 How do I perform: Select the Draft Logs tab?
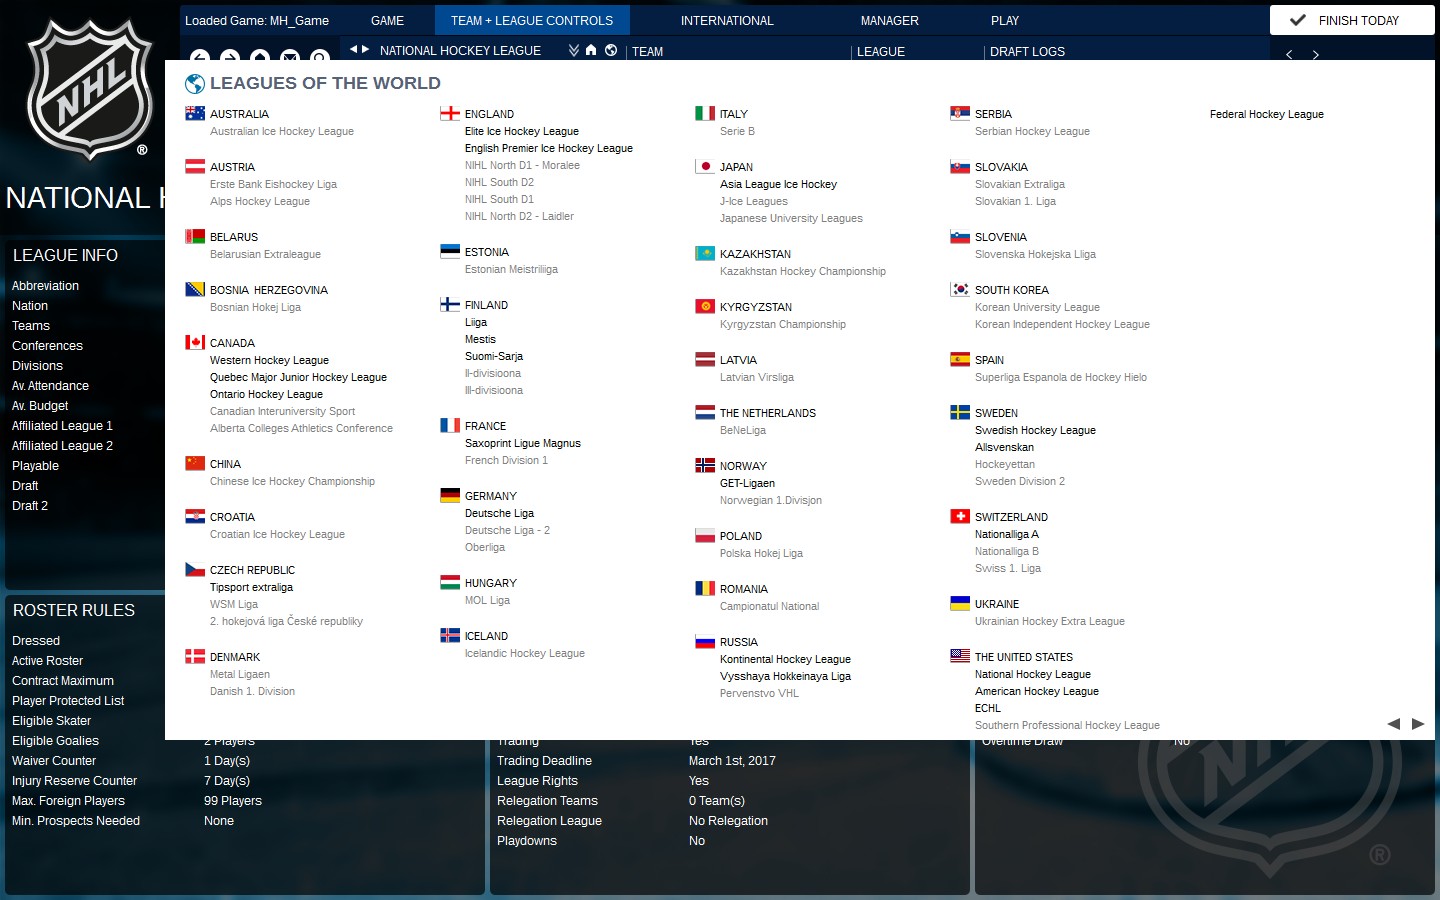[x=1027, y=51]
